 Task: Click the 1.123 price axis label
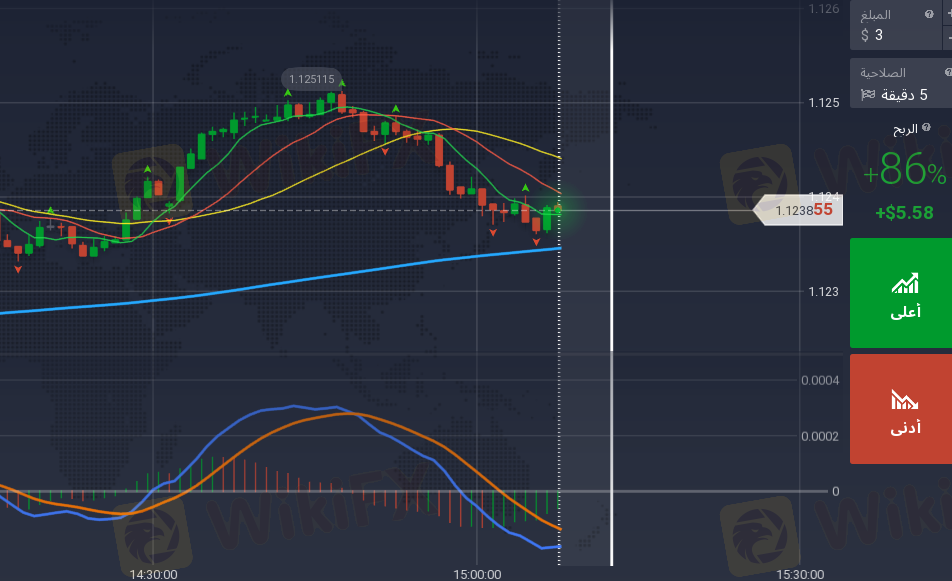pyautogui.click(x=824, y=291)
